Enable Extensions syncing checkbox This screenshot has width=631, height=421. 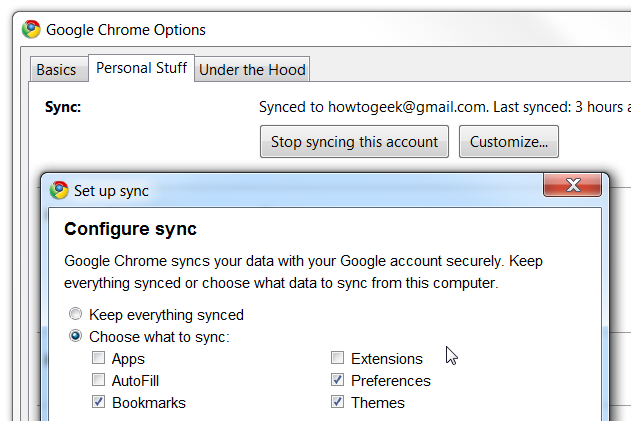338,359
